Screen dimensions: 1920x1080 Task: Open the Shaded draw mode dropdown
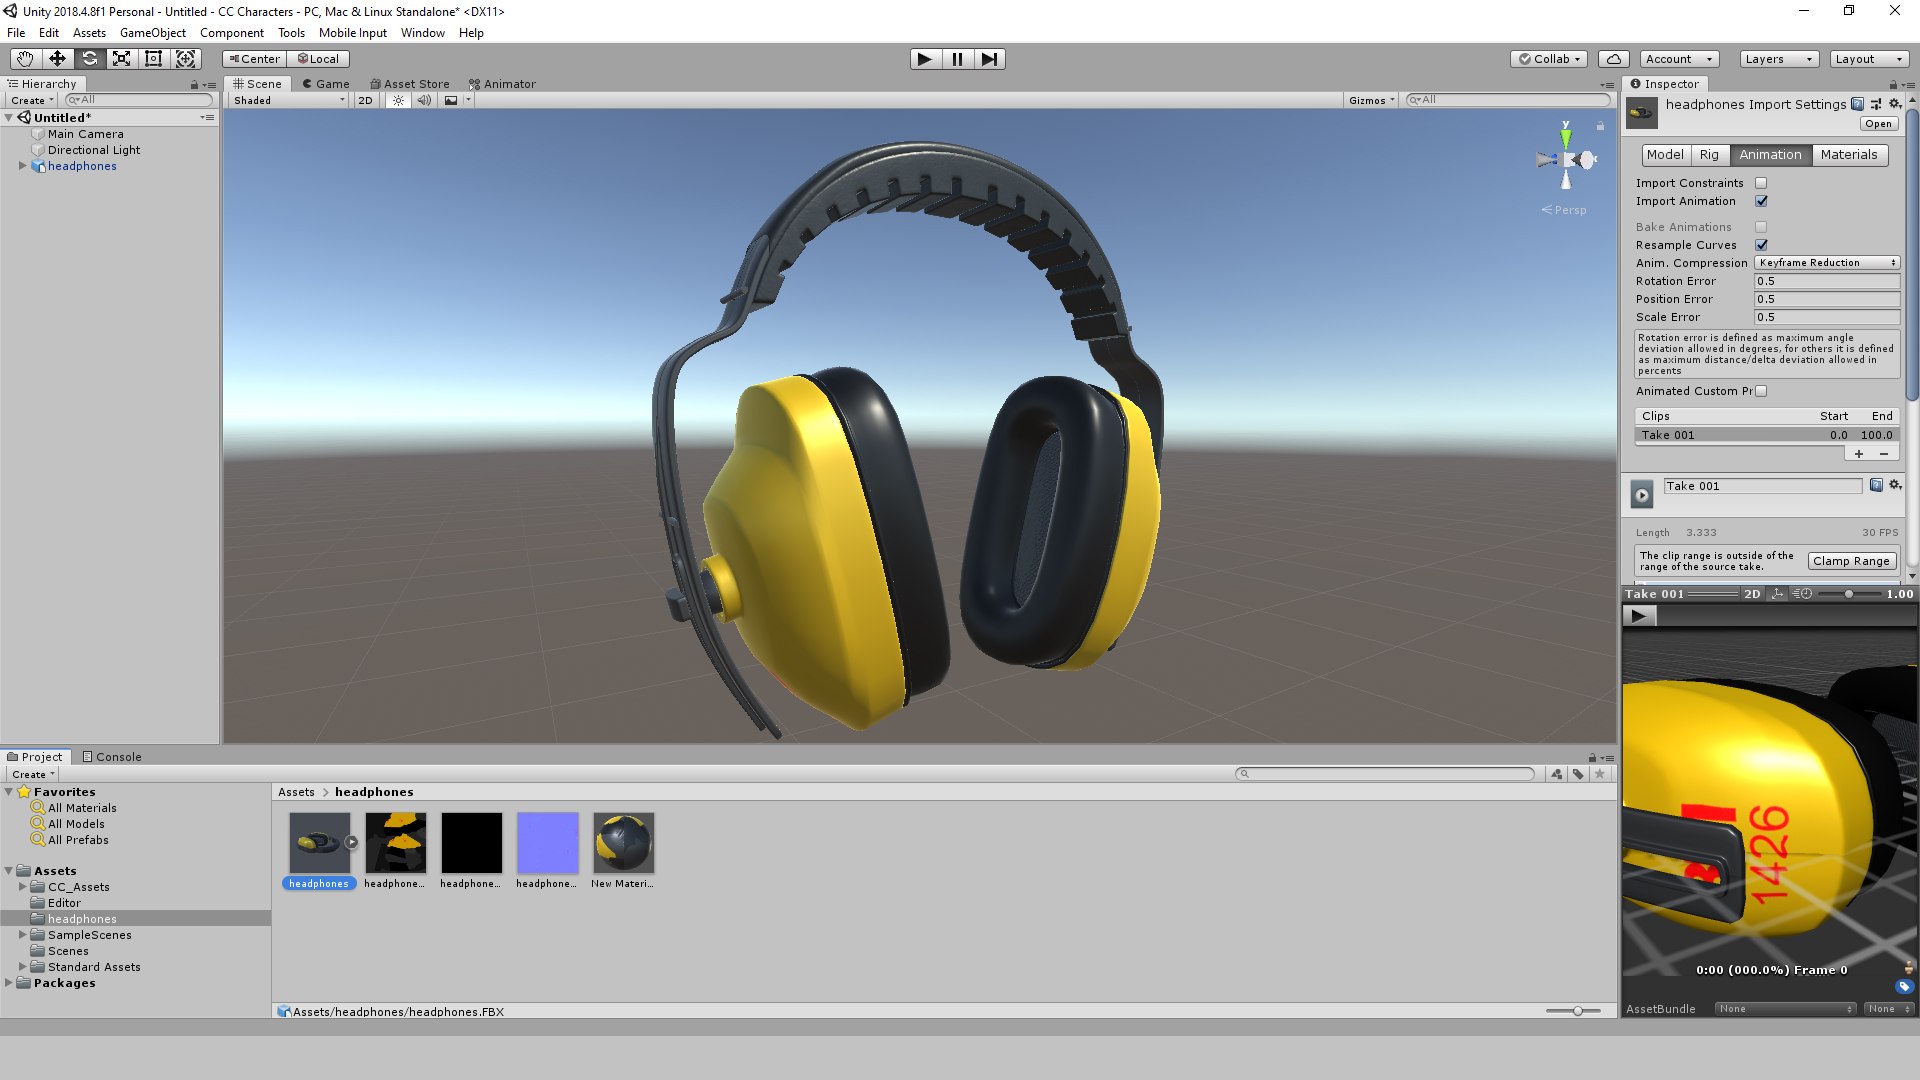point(288,100)
